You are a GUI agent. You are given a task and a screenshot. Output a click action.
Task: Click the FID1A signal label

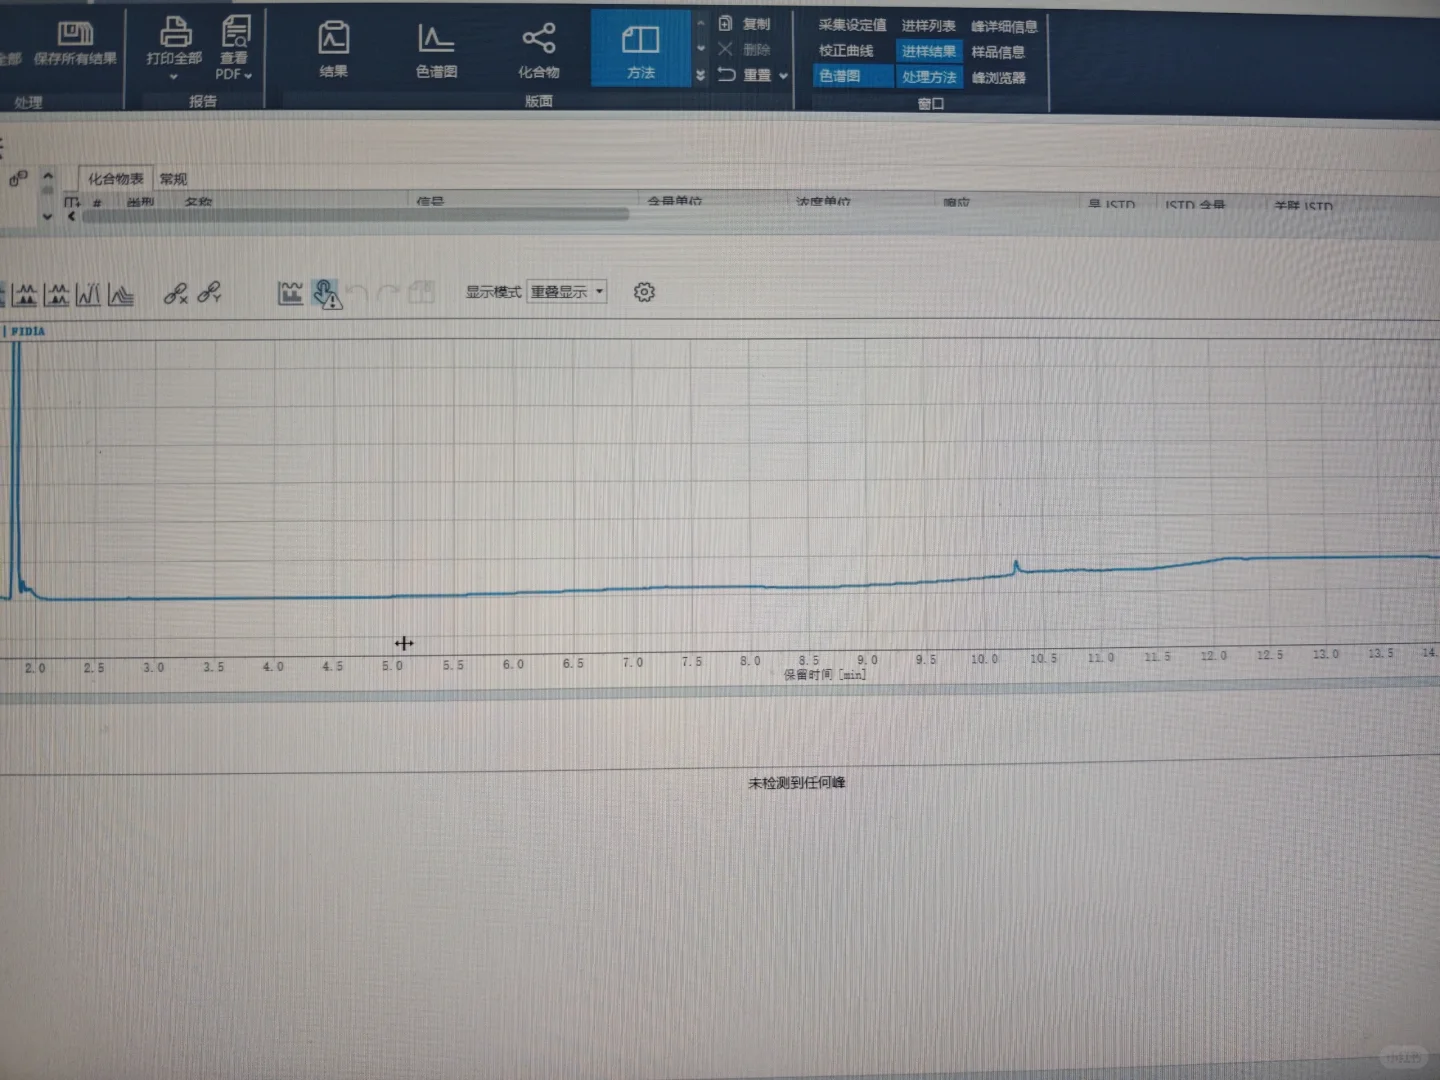coord(27,331)
